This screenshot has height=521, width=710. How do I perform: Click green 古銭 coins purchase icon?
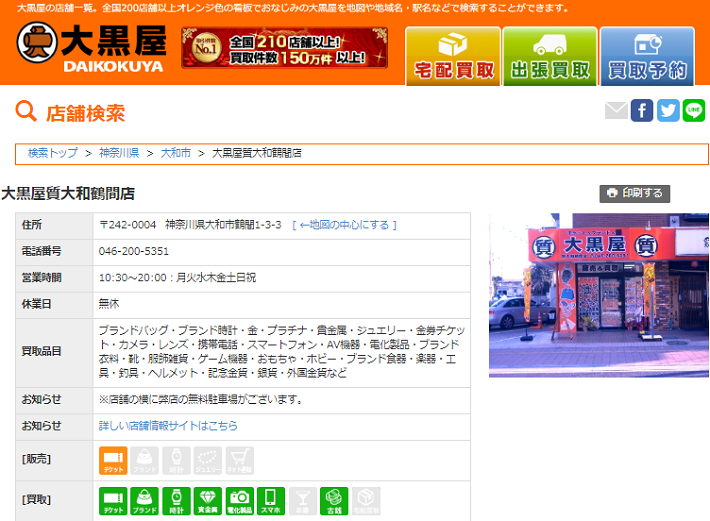pyautogui.click(x=334, y=501)
